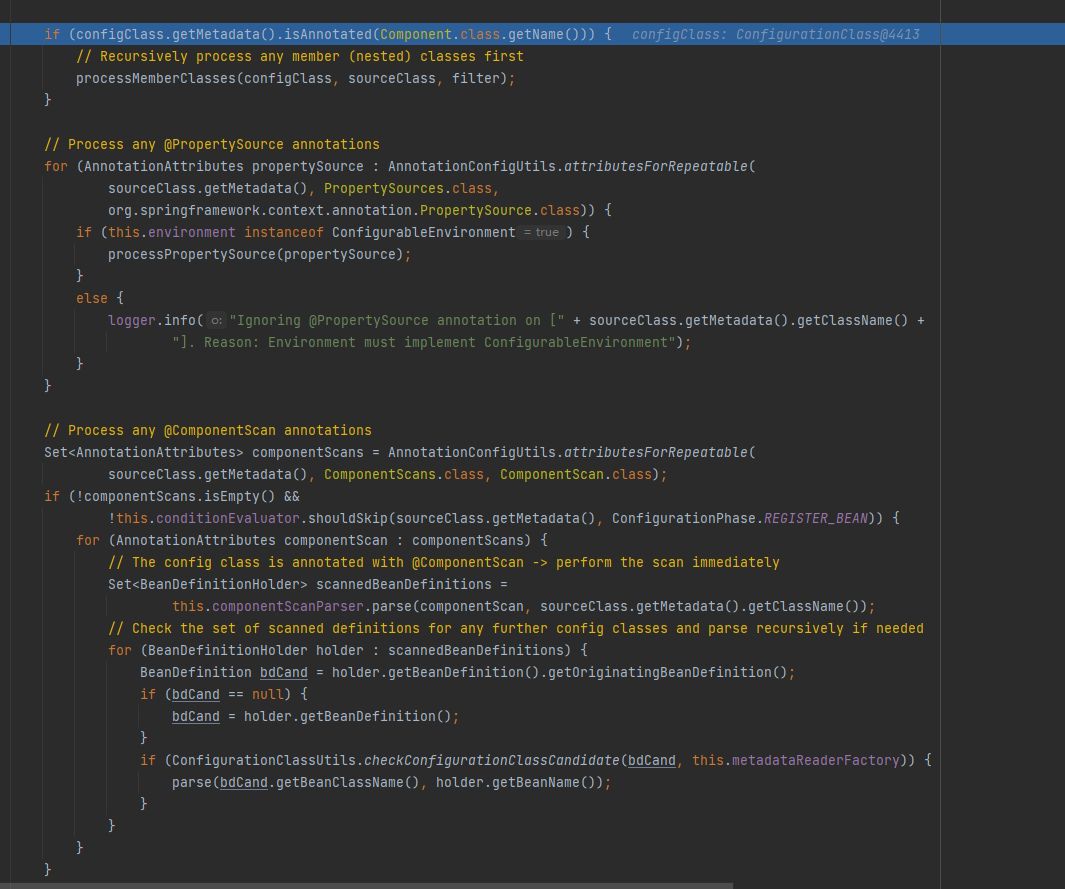This screenshot has width=1065, height=889.
Task: Click the horizontal scrollbar below the editor
Action: (367, 886)
